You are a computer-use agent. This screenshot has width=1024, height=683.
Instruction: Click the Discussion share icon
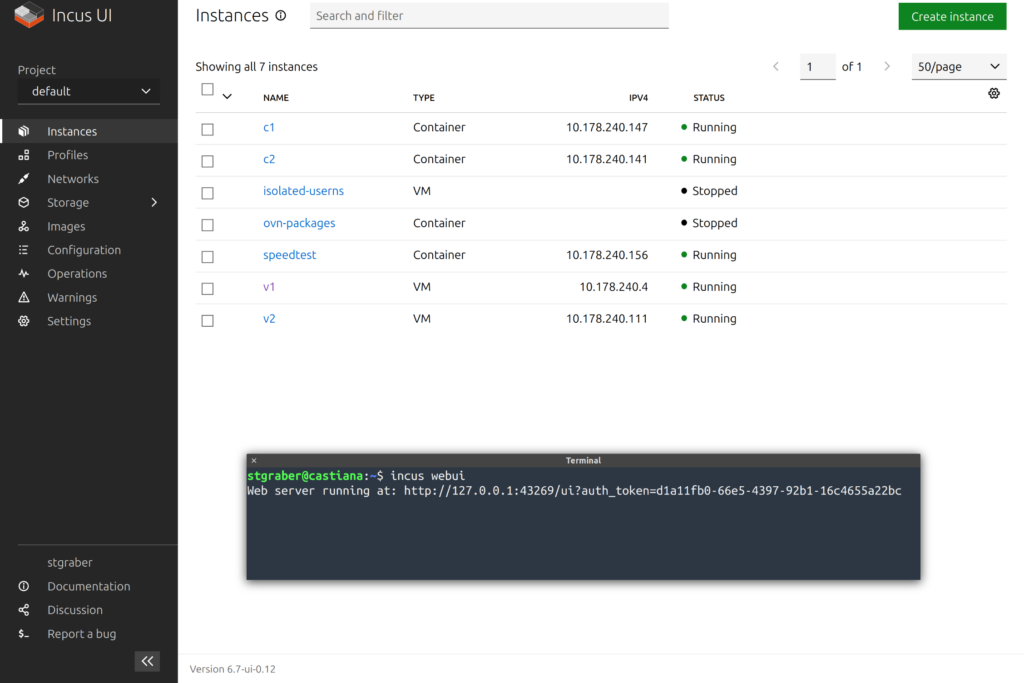[24, 610]
